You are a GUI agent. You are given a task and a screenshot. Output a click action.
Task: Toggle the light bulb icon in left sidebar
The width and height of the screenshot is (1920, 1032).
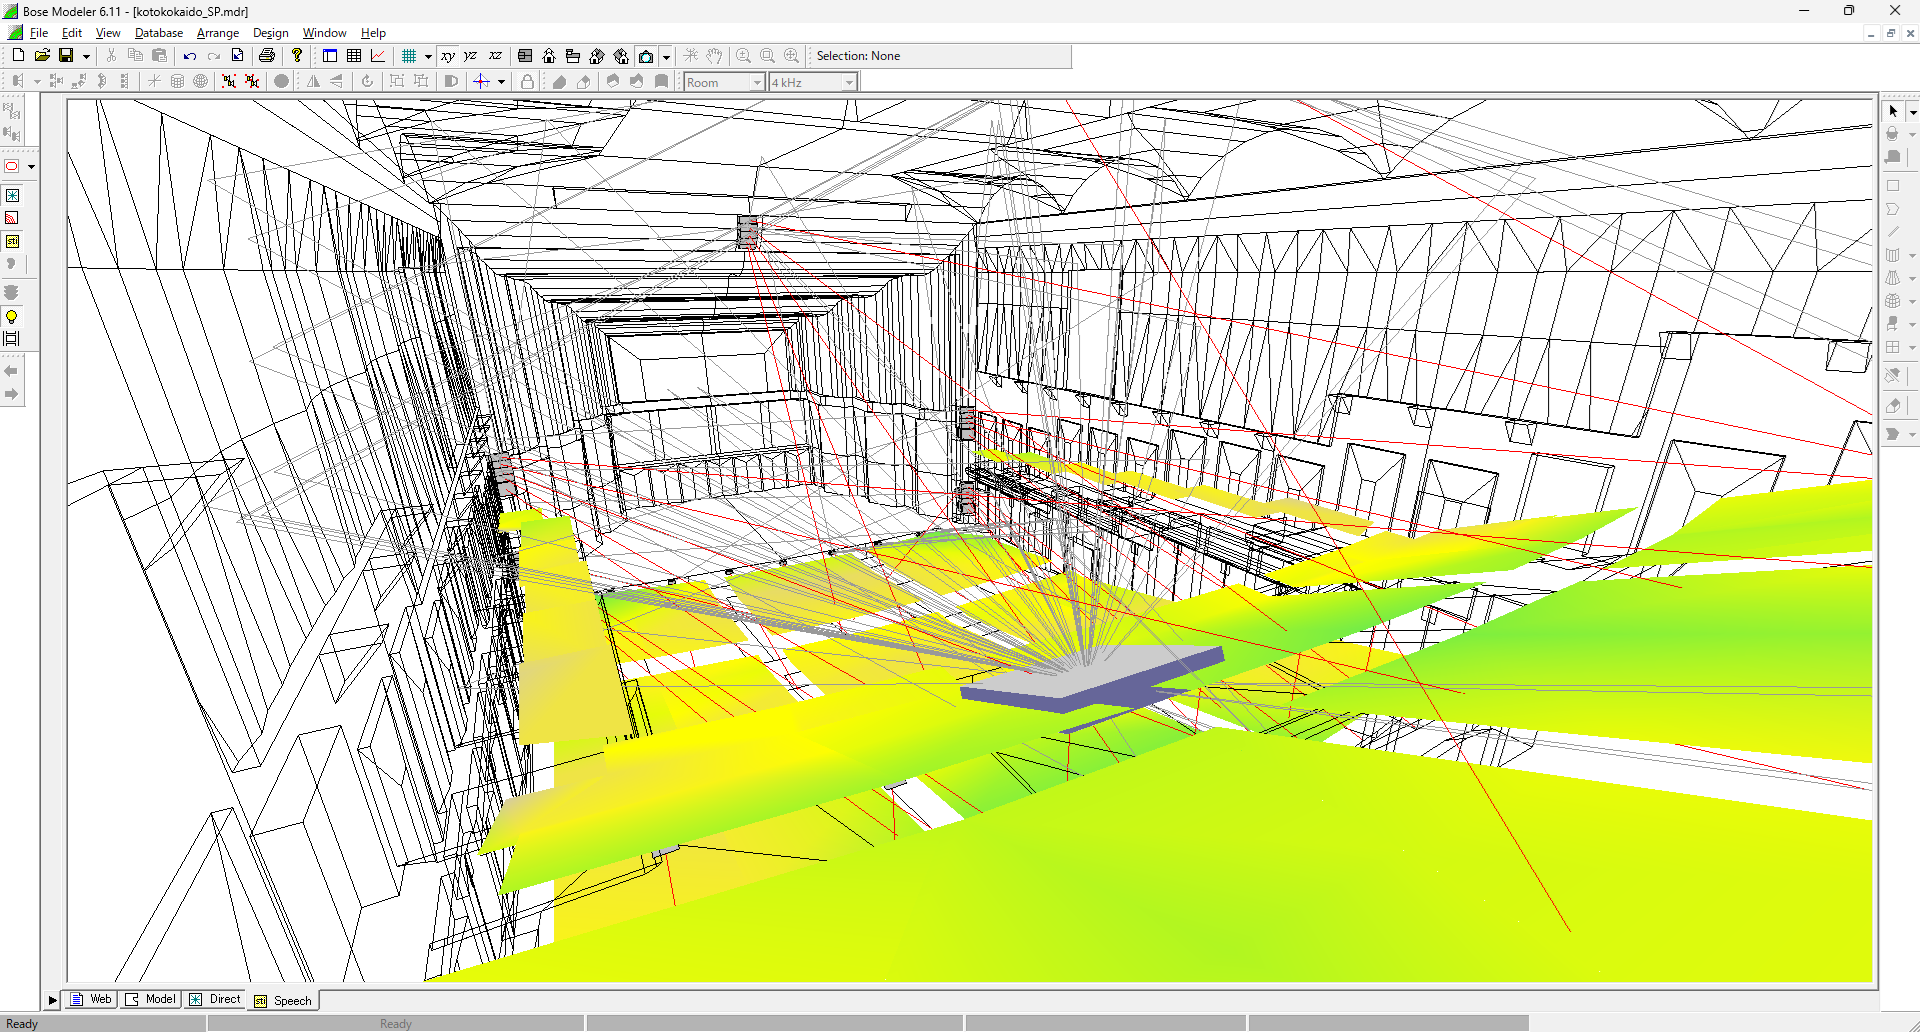(x=12, y=317)
